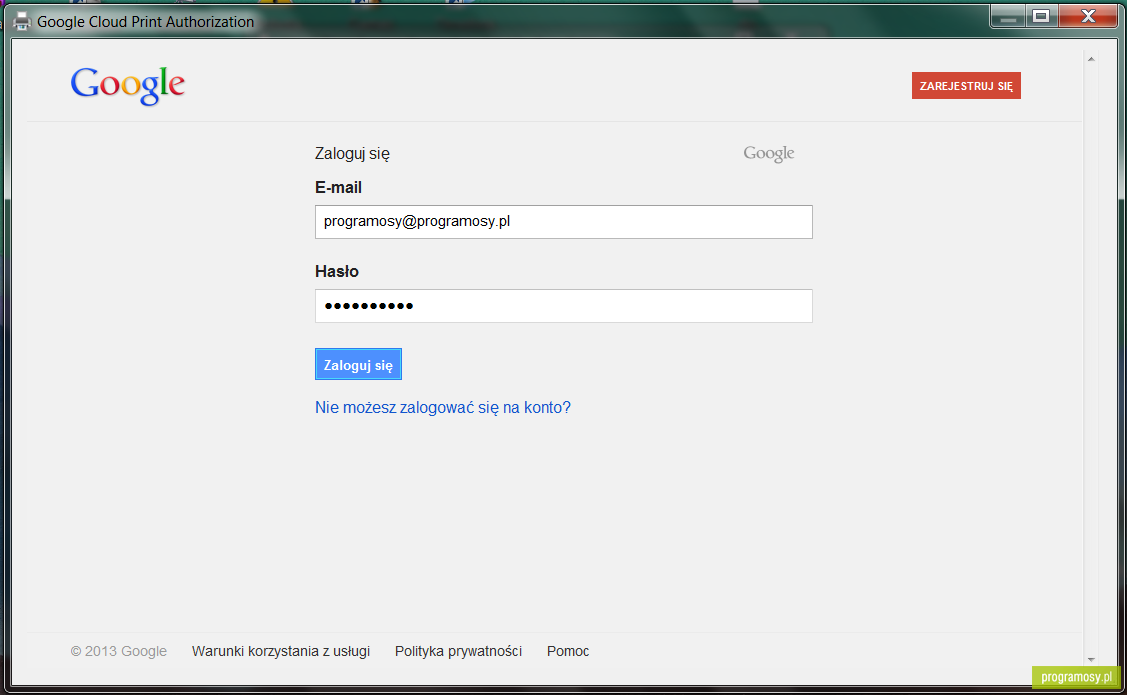Click the Hasło label

(x=336, y=272)
